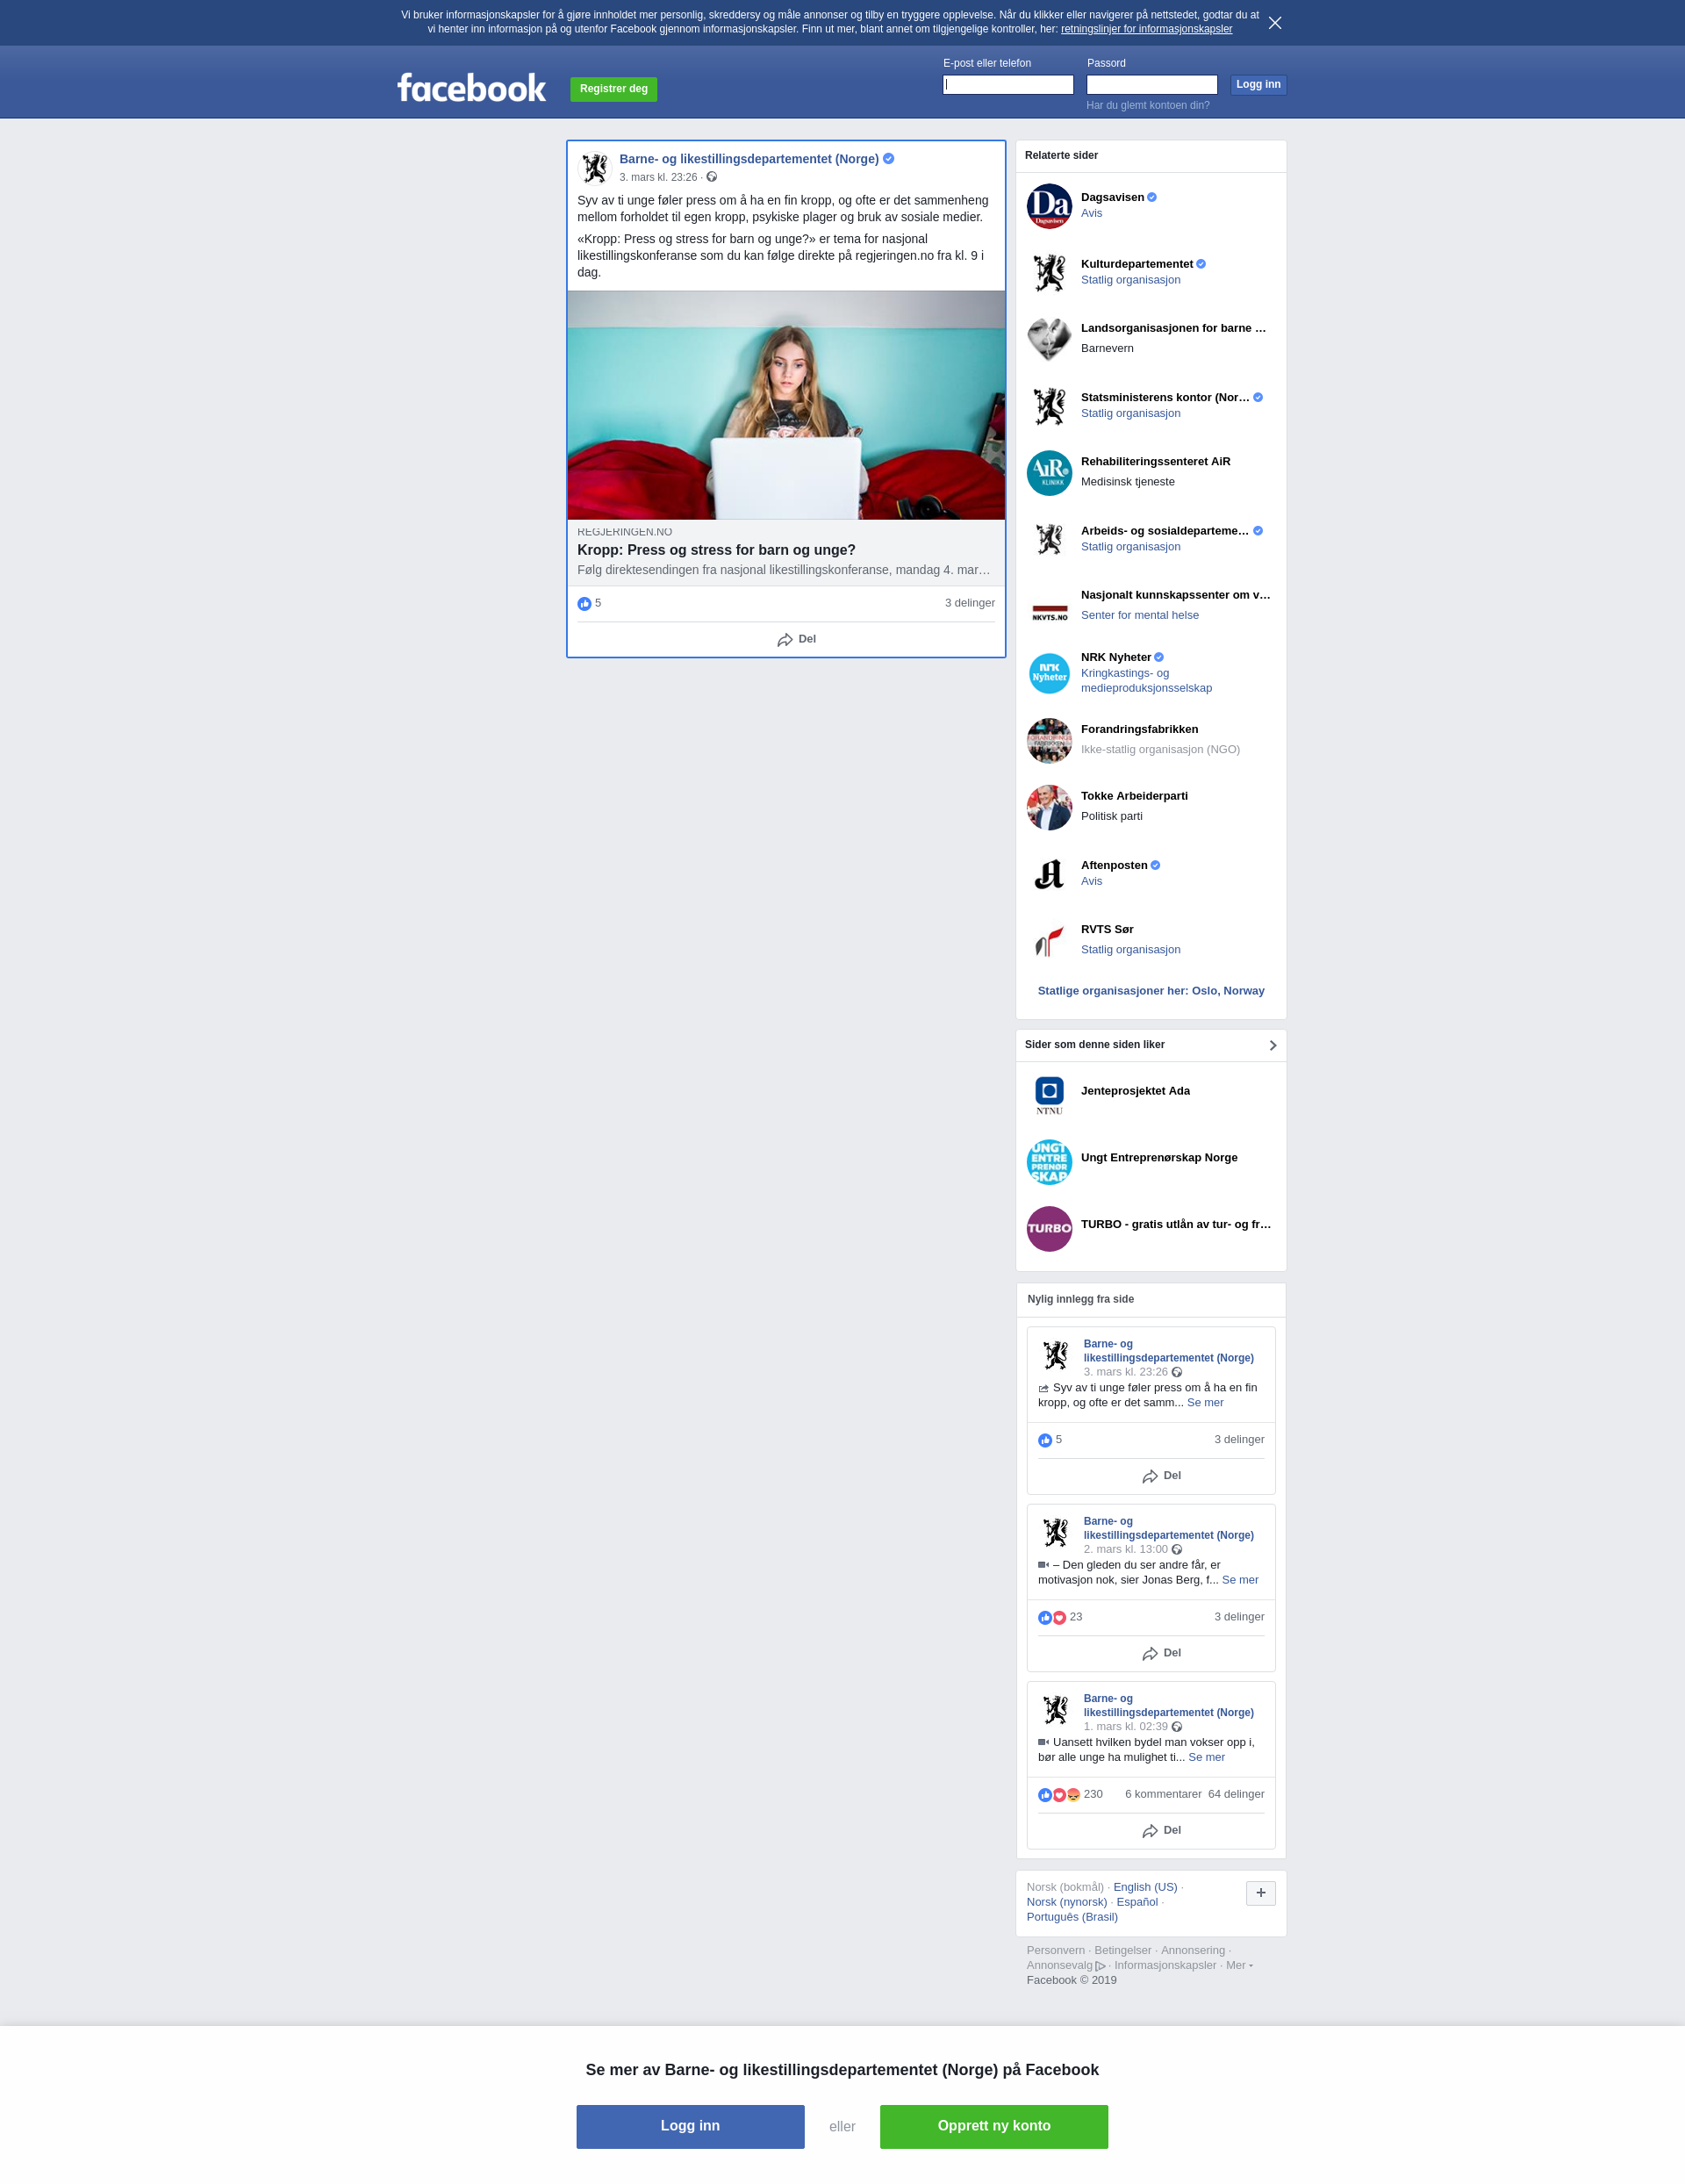
Task: Open Informasjonskapsler footer link
Action: tap(1165, 1965)
